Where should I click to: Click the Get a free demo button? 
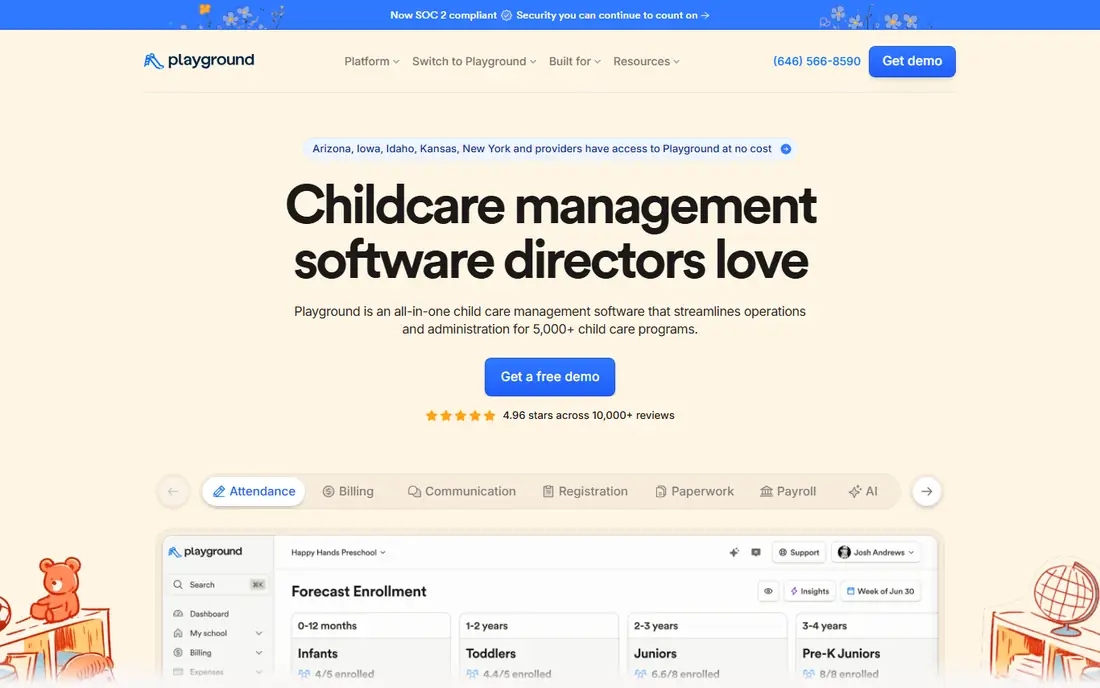(550, 377)
